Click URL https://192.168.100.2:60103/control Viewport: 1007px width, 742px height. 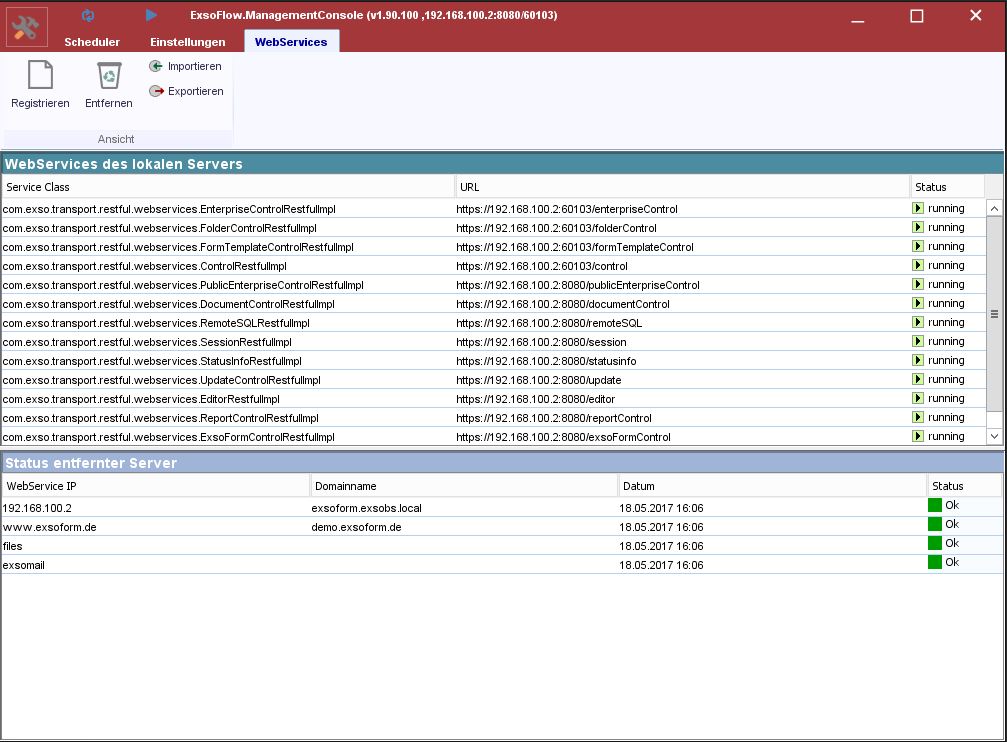542,266
